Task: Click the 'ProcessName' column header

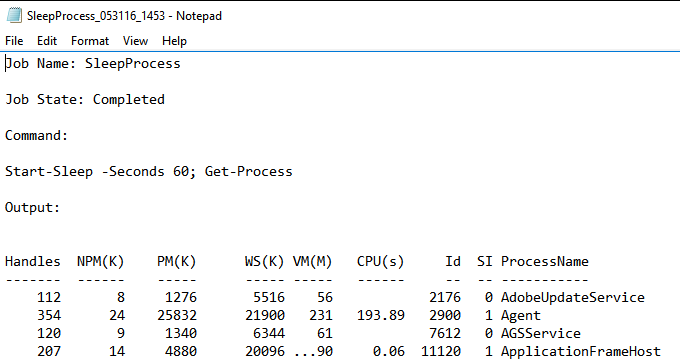Action: pyautogui.click(x=545, y=261)
